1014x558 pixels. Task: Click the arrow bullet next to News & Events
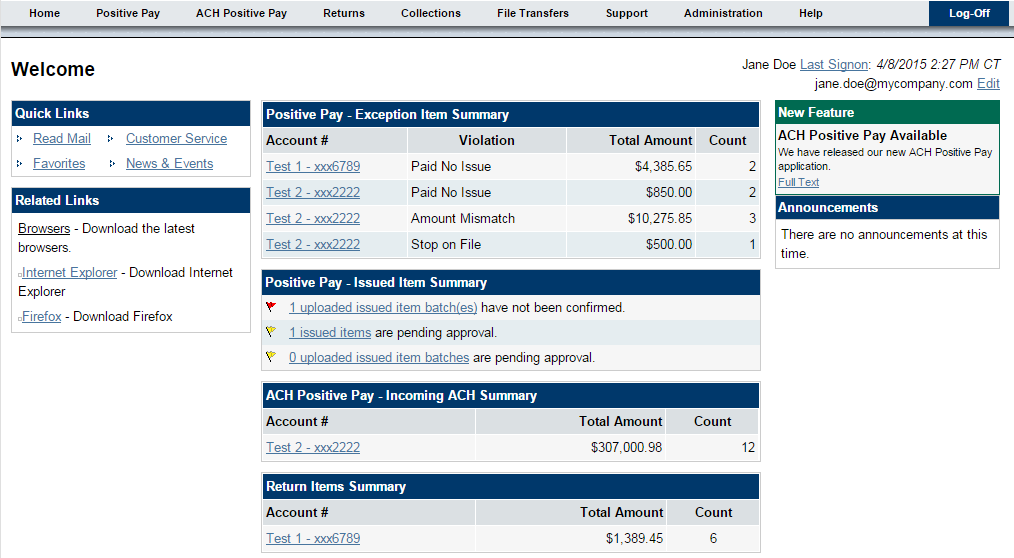pyautogui.click(x=111, y=164)
